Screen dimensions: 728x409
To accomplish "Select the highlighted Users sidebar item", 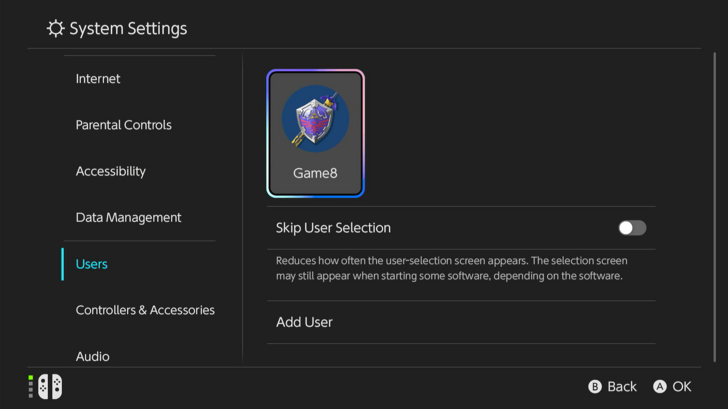I will [92, 264].
